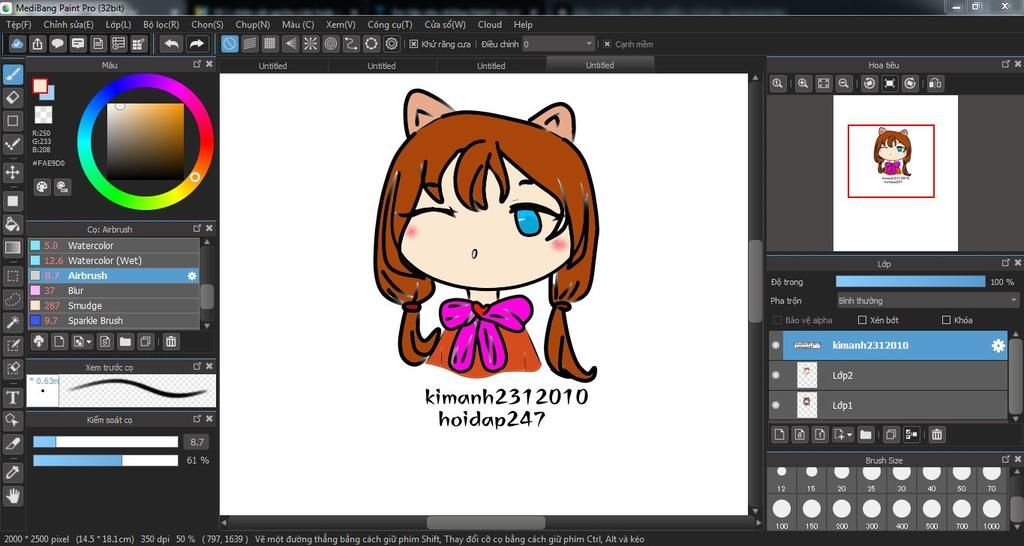This screenshot has width=1024, height=546.
Task: Select the Move tool
Action: coord(12,172)
